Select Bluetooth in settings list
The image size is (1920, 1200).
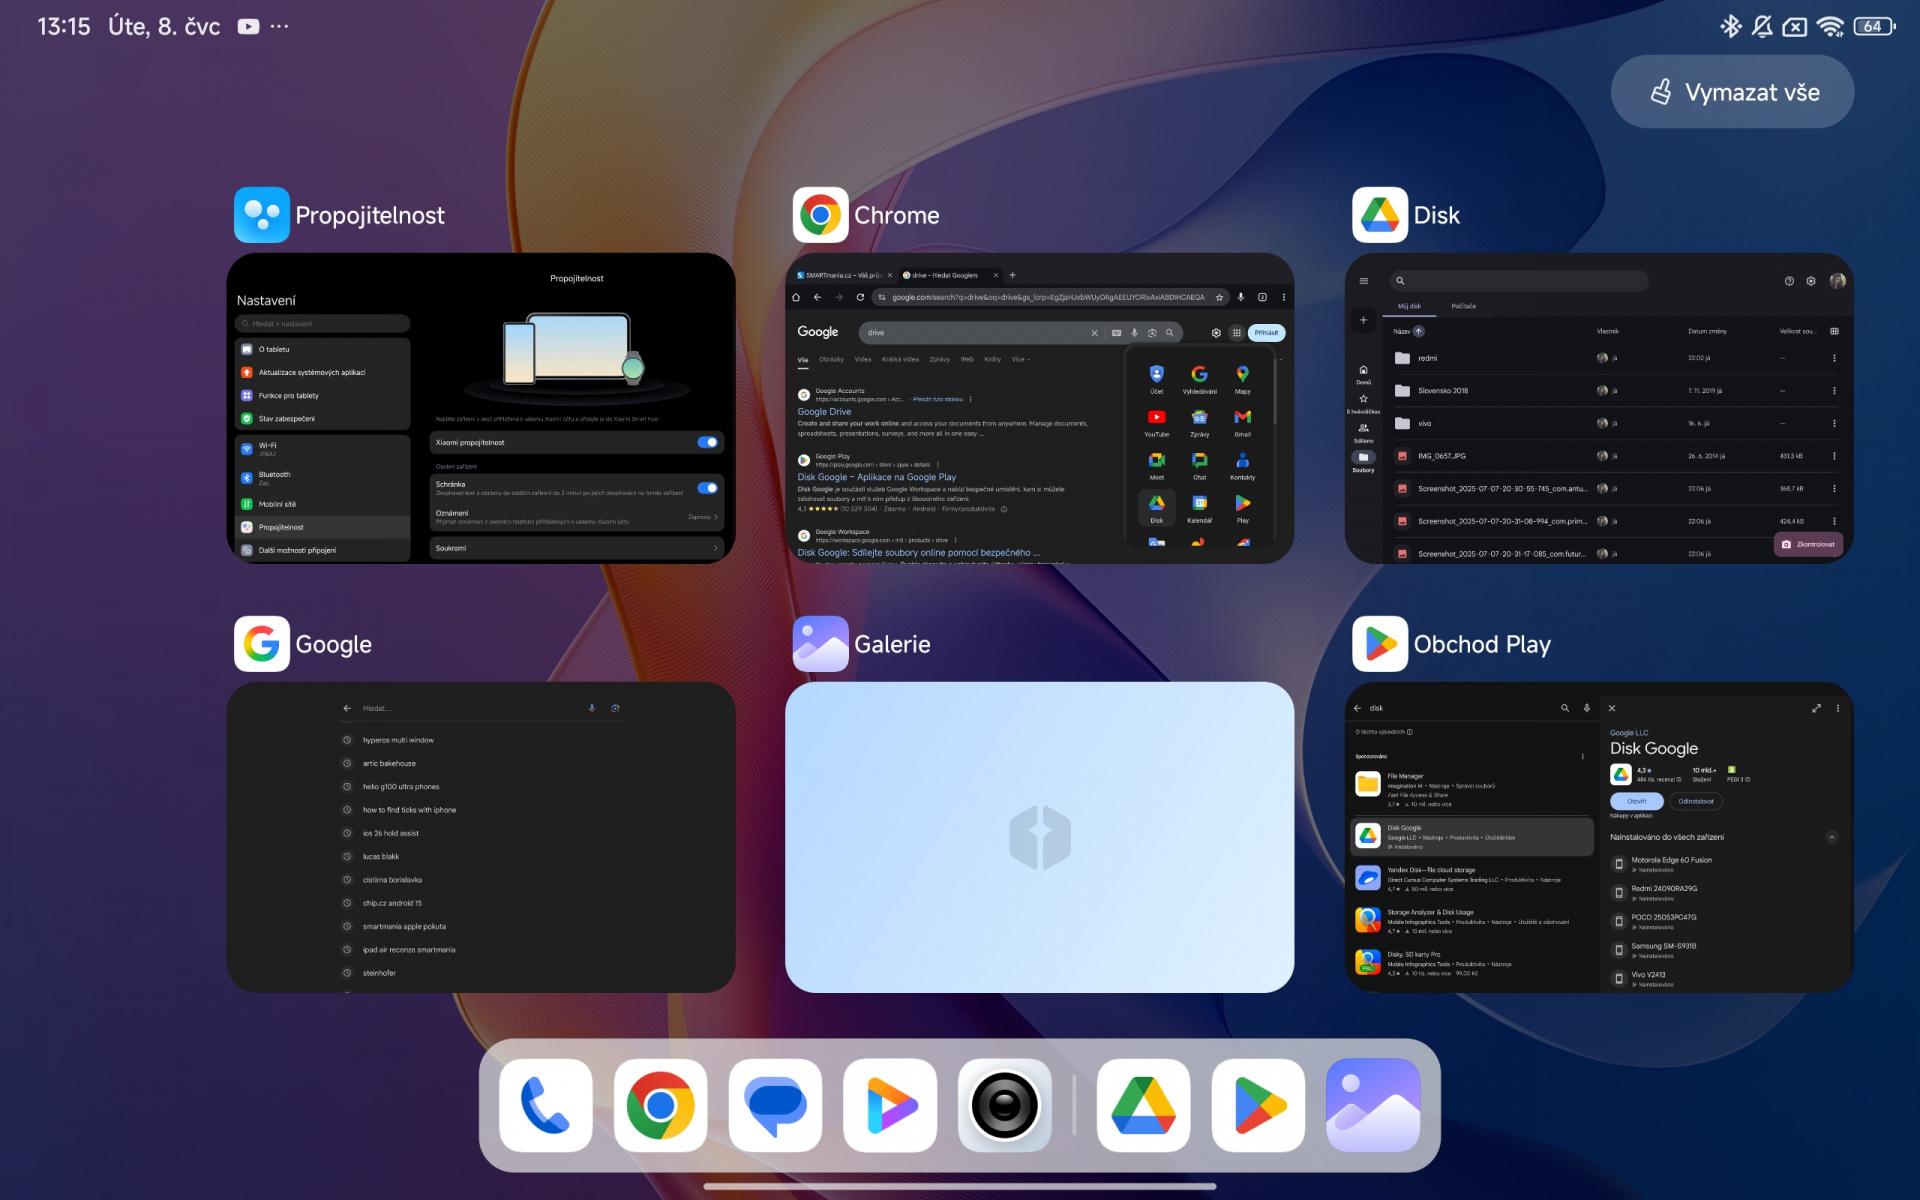[x=322, y=477]
